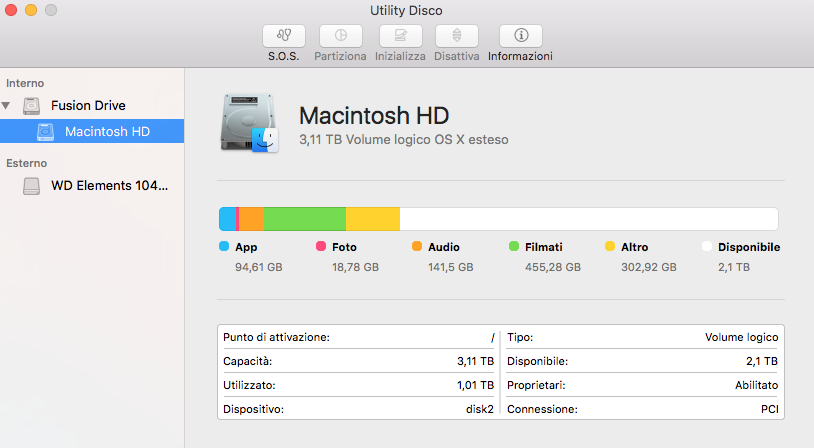Click the Tipo Volume logico value
The width and height of the screenshot is (814, 448).
741,337
